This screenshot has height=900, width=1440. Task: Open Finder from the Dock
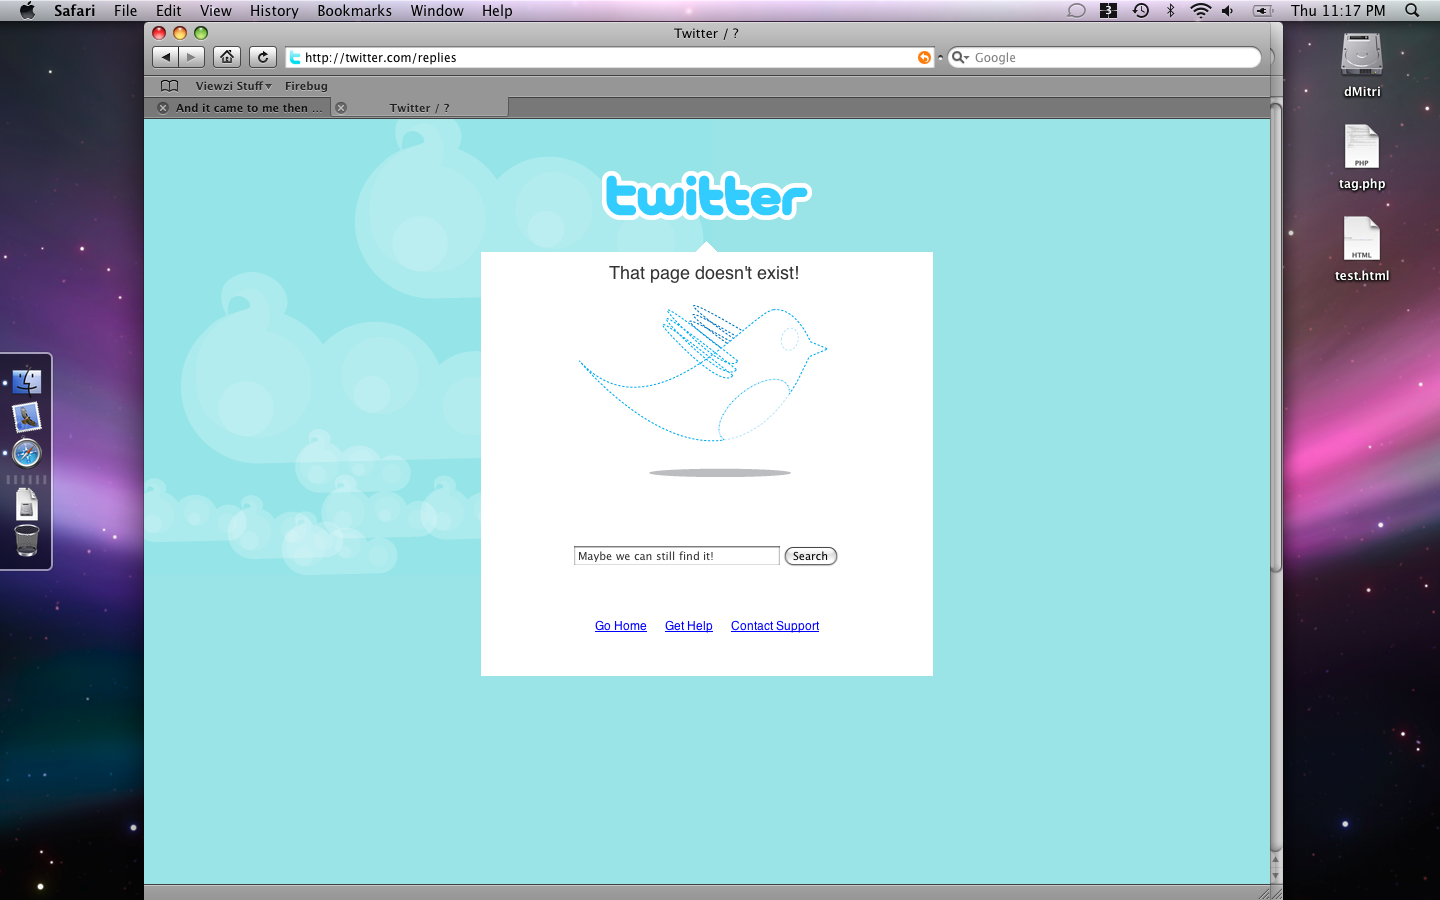tap(27, 381)
